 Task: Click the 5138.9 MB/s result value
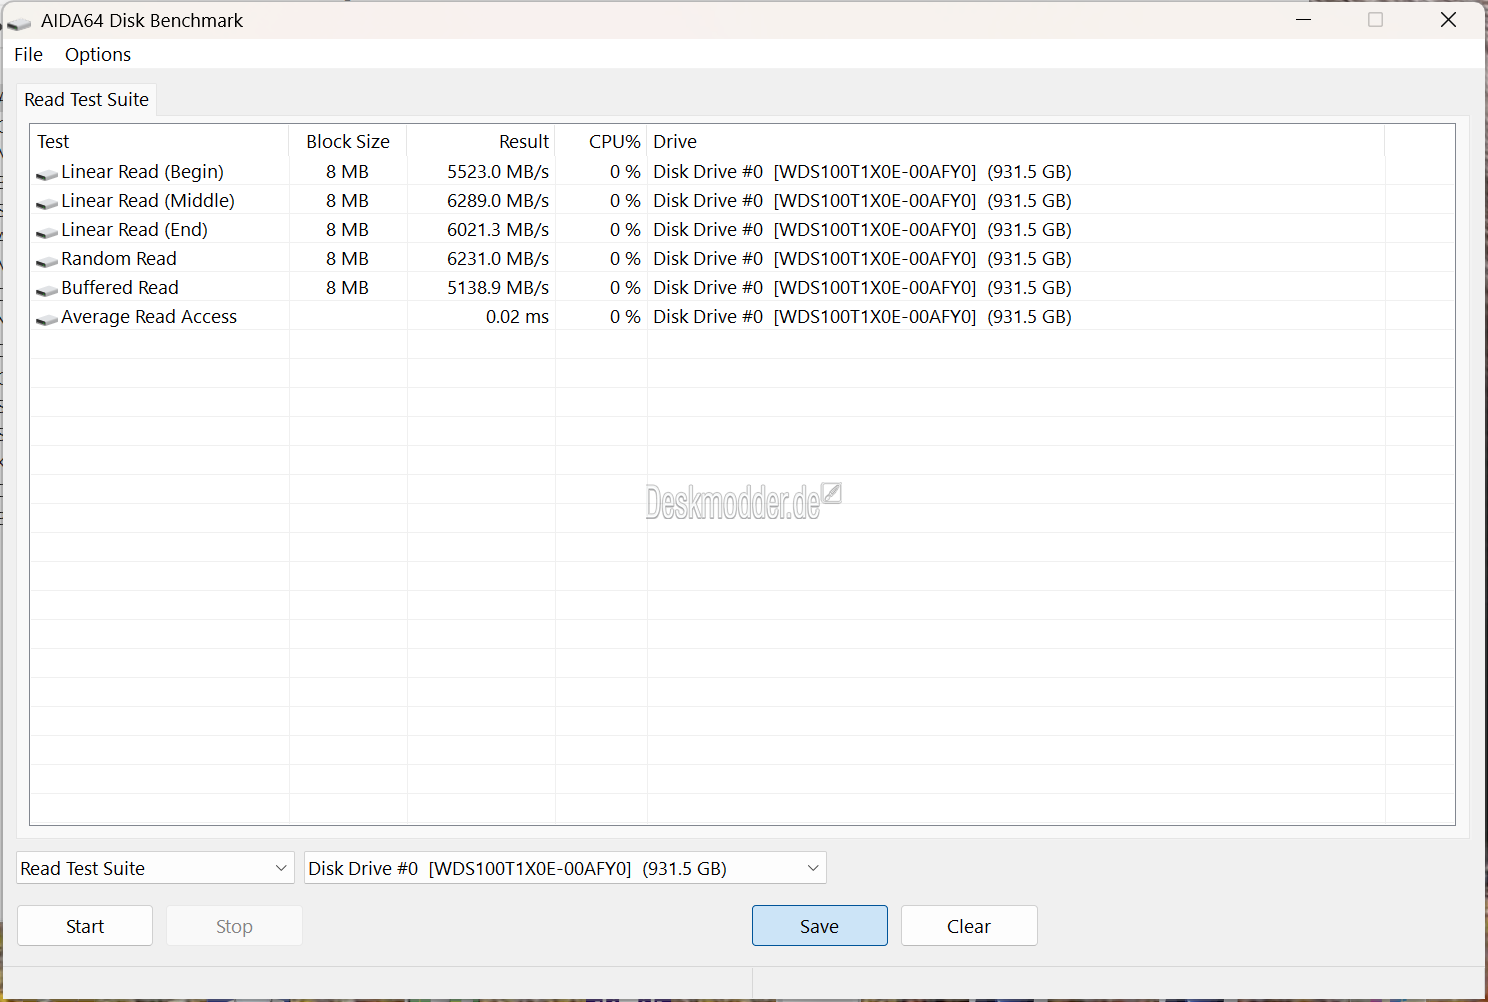[x=498, y=288]
